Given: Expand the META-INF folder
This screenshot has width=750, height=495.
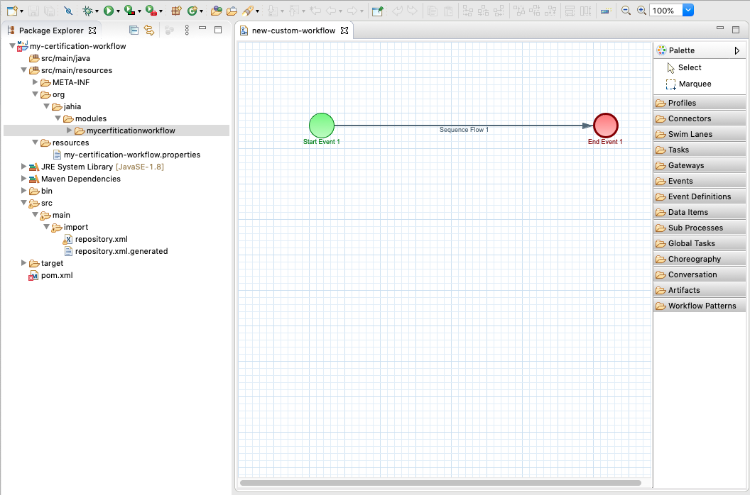Looking at the screenshot, I should tap(35, 82).
